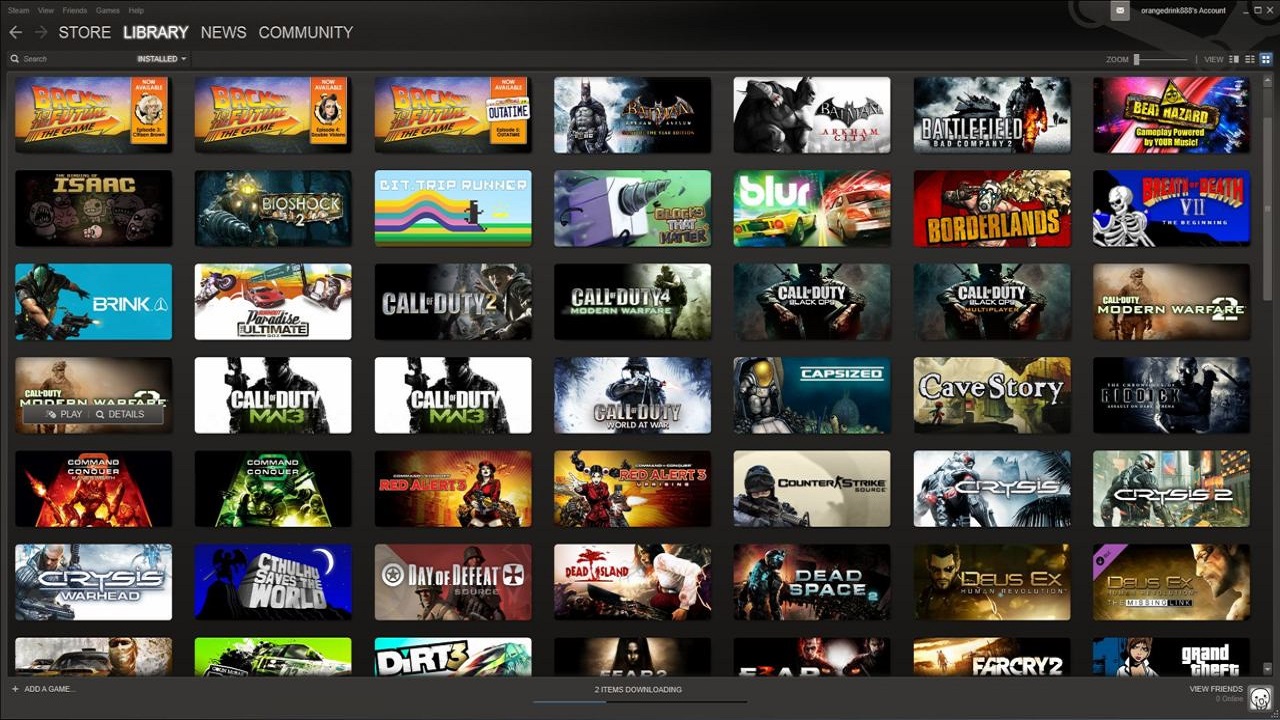Switch to small list view icon
1280x720 pixels.
click(x=1250, y=59)
